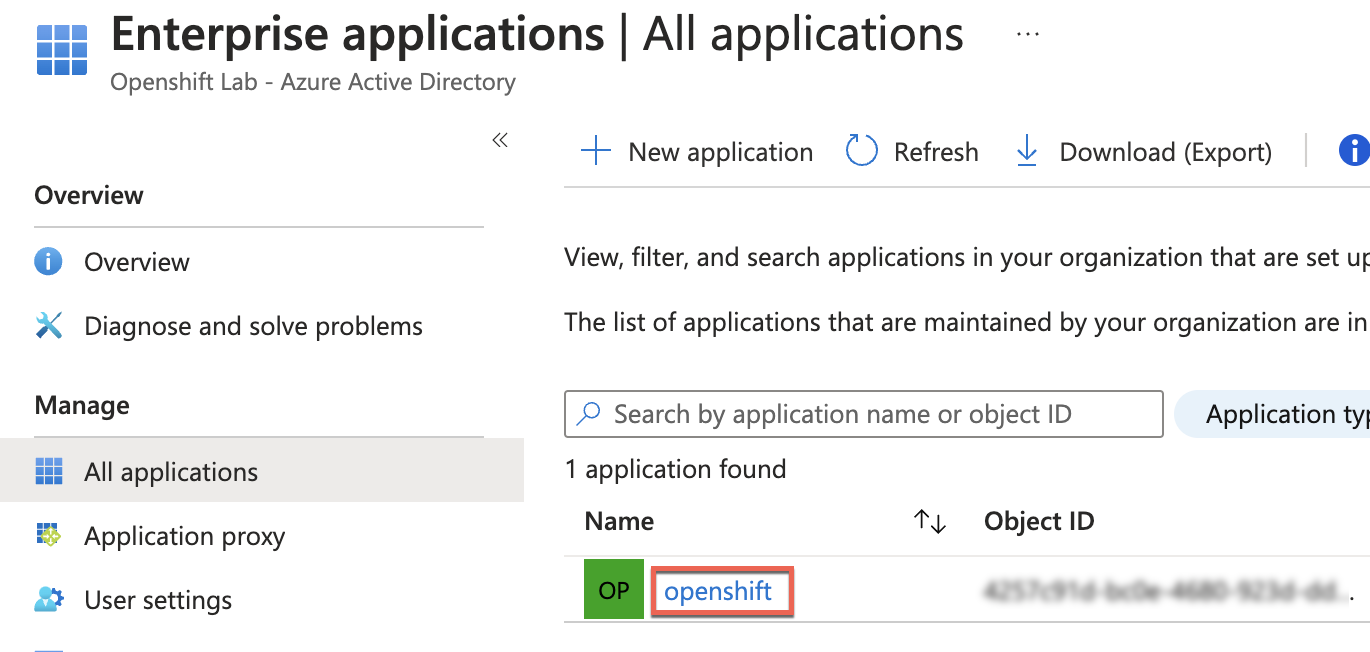Open User settings from the sidebar
The height and width of the screenshot is (652, 1370).
point(158,600)
